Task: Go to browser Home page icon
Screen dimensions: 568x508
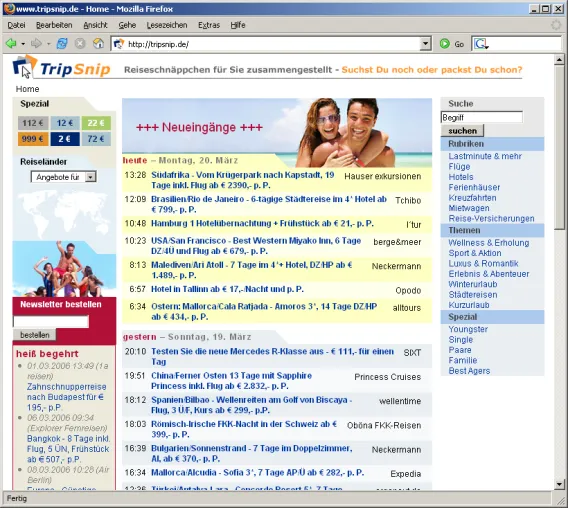Action: coord(98,44)
